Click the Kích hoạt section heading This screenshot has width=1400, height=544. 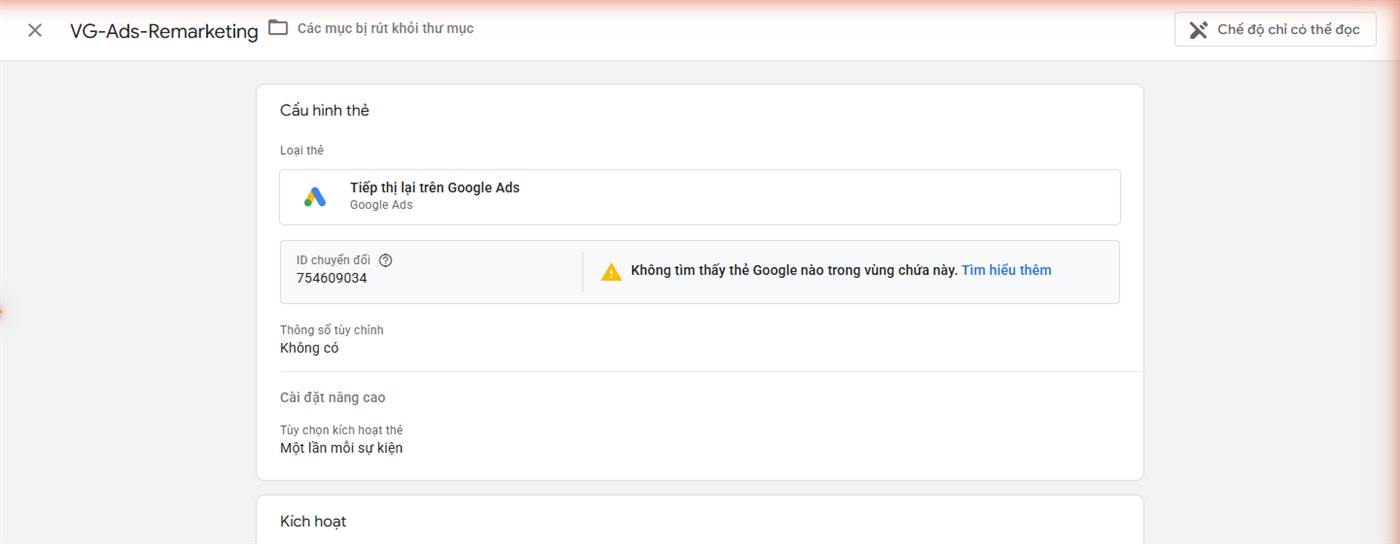(312, 521)
